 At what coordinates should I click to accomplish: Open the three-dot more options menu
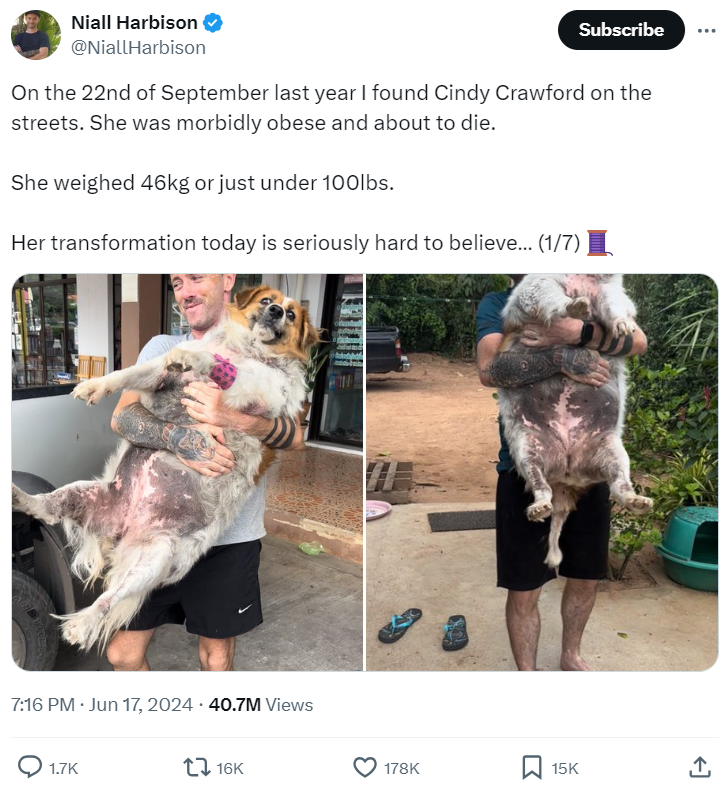(x=706, y=31)
